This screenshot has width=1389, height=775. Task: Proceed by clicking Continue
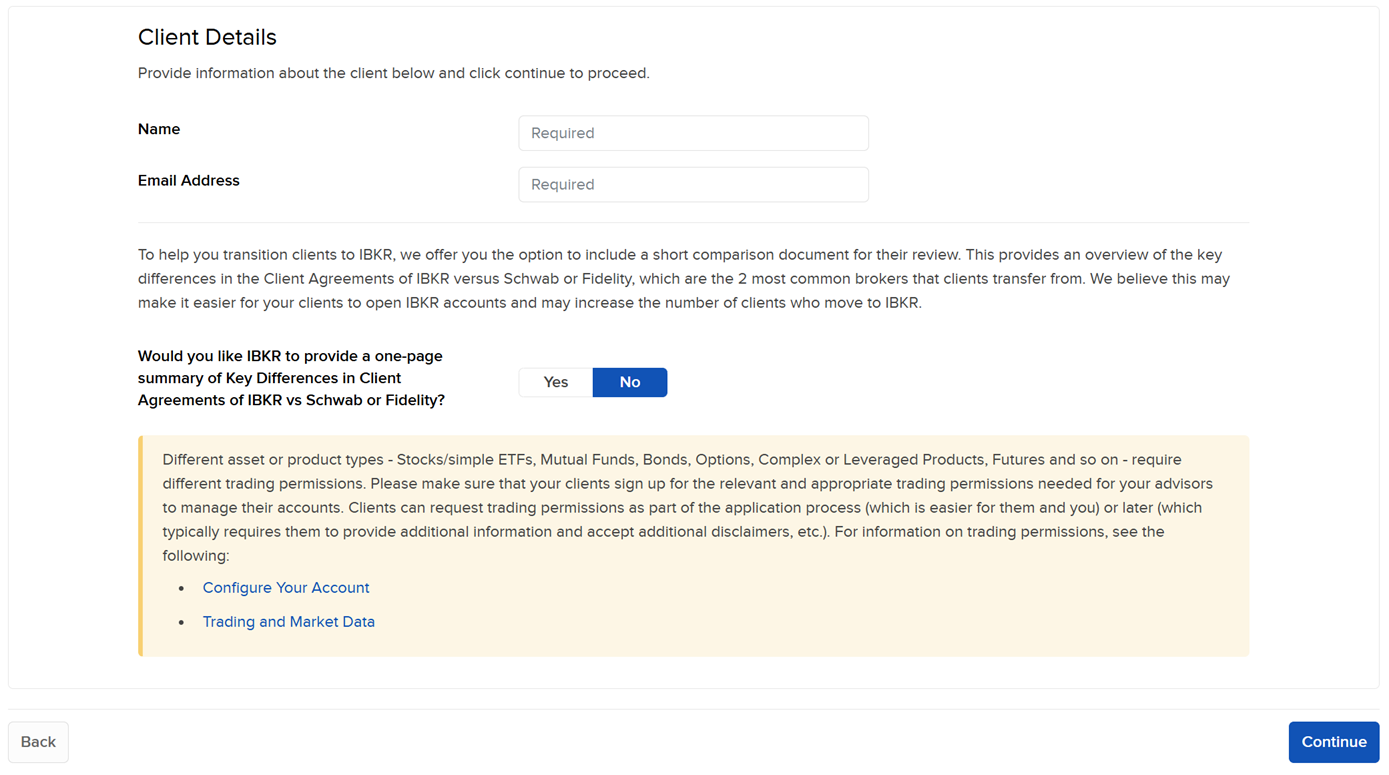pyautogui.click(x=1333, y=741)
